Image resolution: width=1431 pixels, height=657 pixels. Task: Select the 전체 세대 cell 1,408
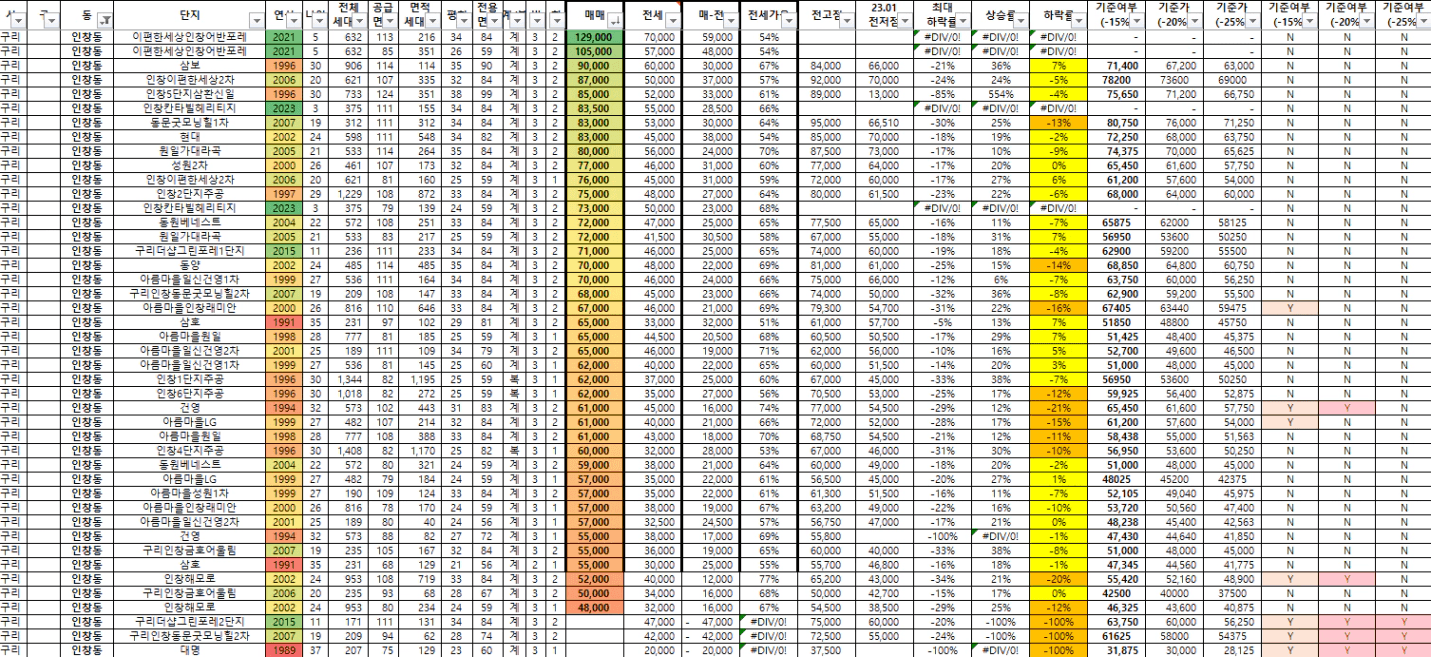pyautogui.click(x=349, y=451)
